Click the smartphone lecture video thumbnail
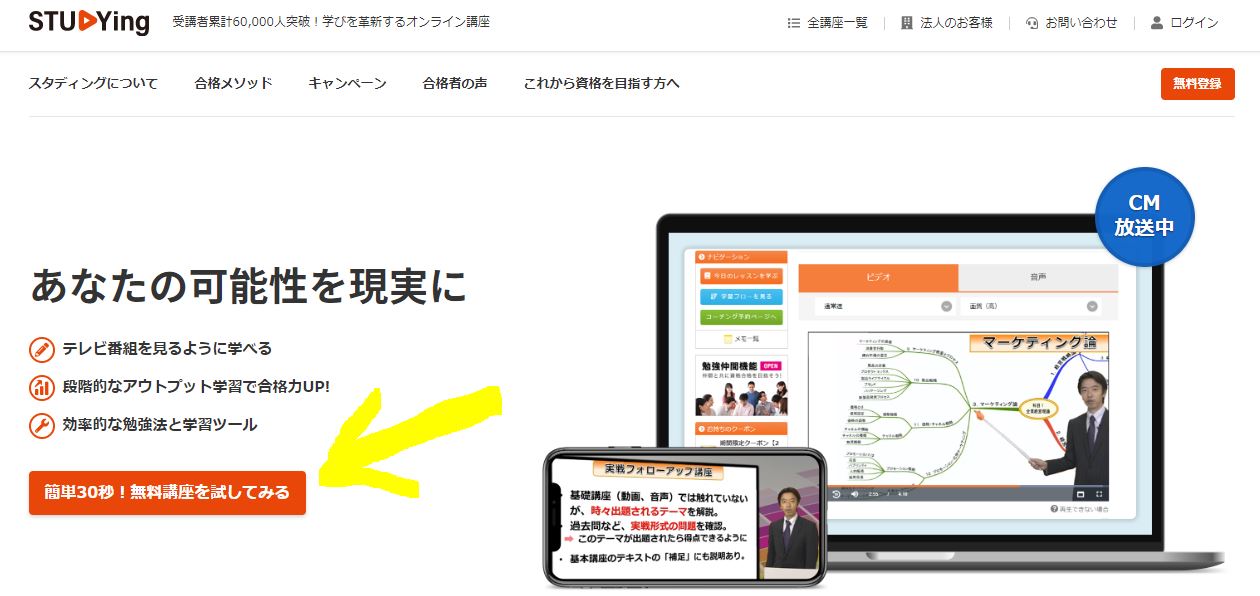The height and width of the screenshot is (596, 1260). (x=686, y=517)
